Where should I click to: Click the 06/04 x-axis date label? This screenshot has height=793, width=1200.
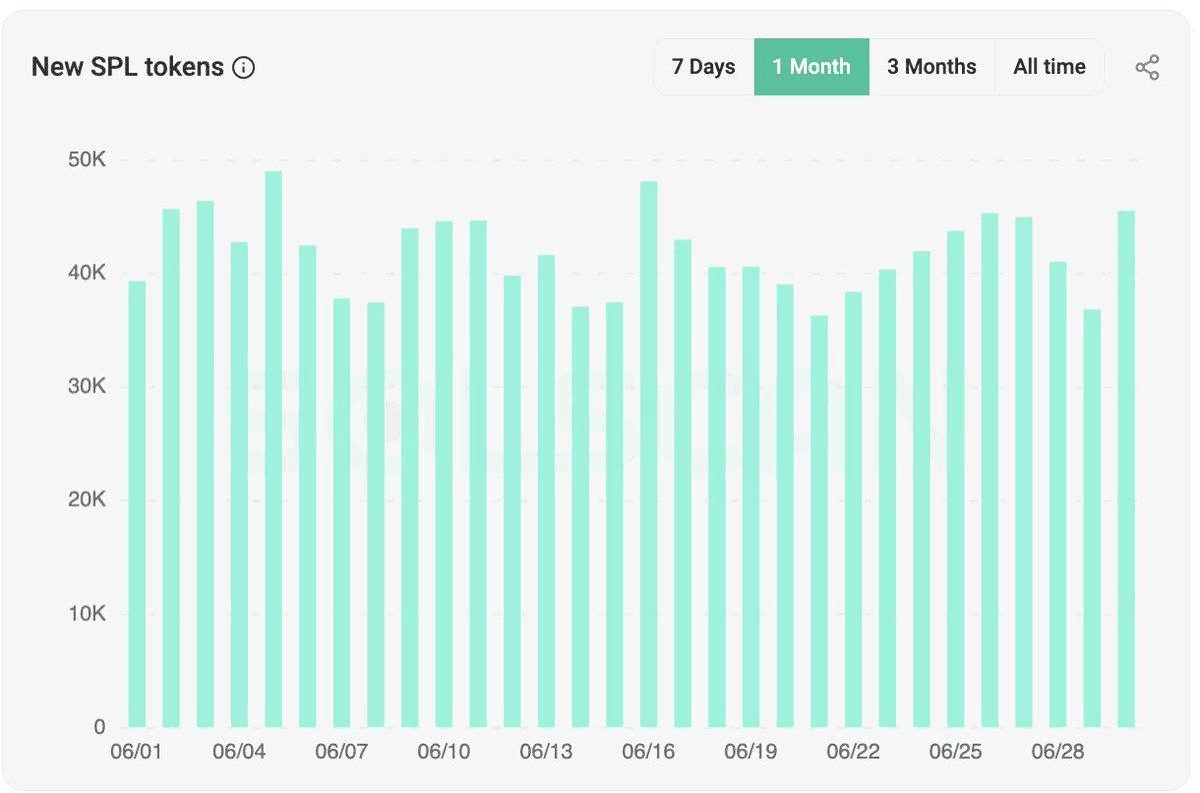239,752
